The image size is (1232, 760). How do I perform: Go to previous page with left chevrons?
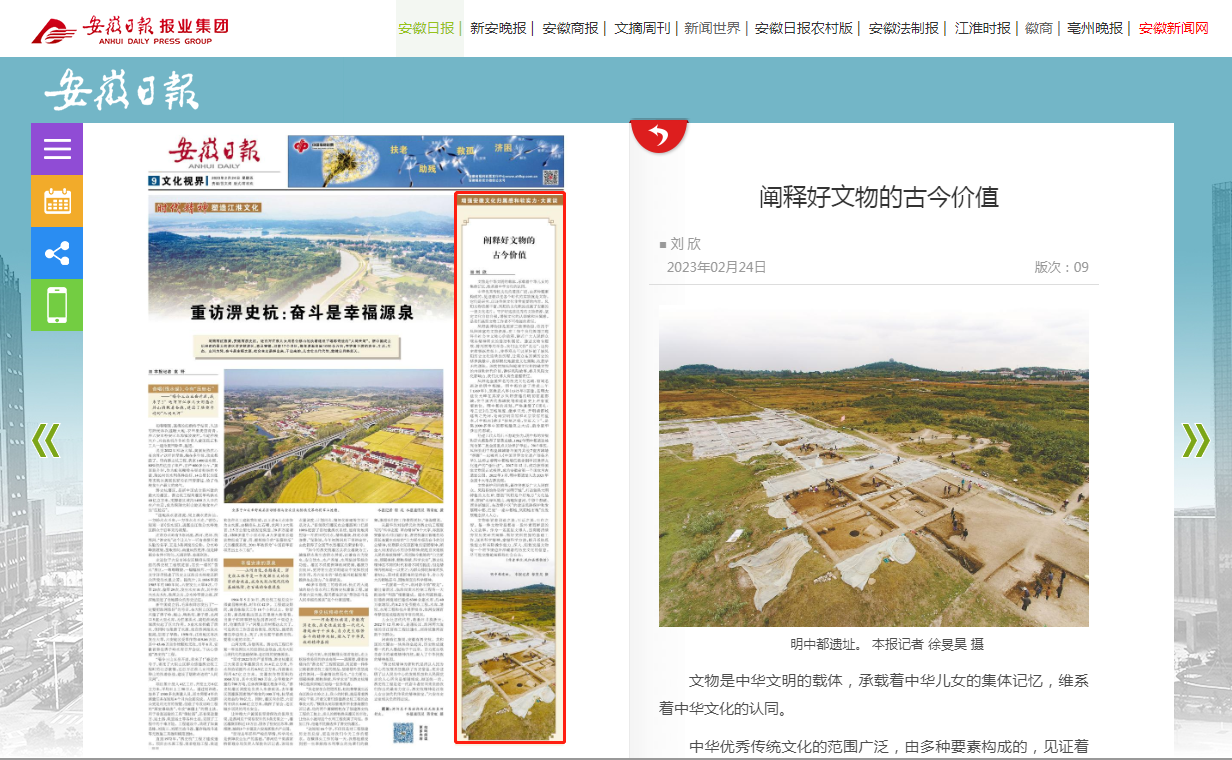coord(46,440)
